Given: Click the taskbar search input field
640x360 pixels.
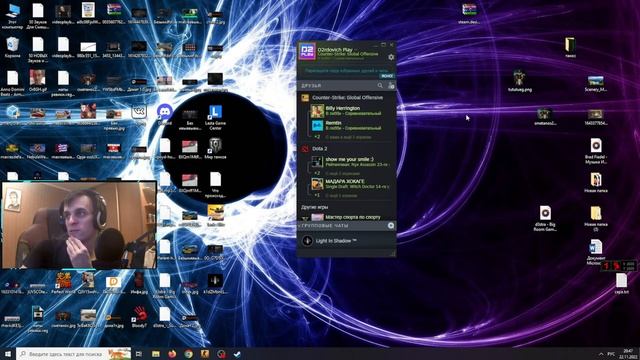Looking at the screenshot, I should pyautogui.click(x=74, y=354).
